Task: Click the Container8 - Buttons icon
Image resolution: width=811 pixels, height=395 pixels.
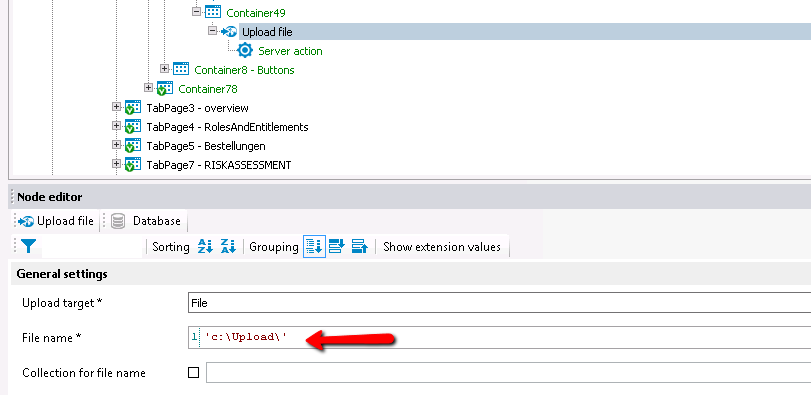Action: click(181, 69)
